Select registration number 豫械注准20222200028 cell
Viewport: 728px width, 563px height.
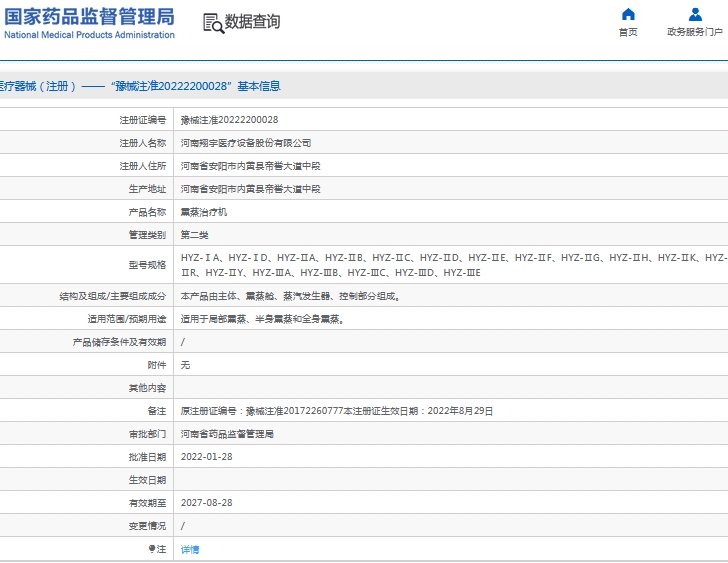229,120
